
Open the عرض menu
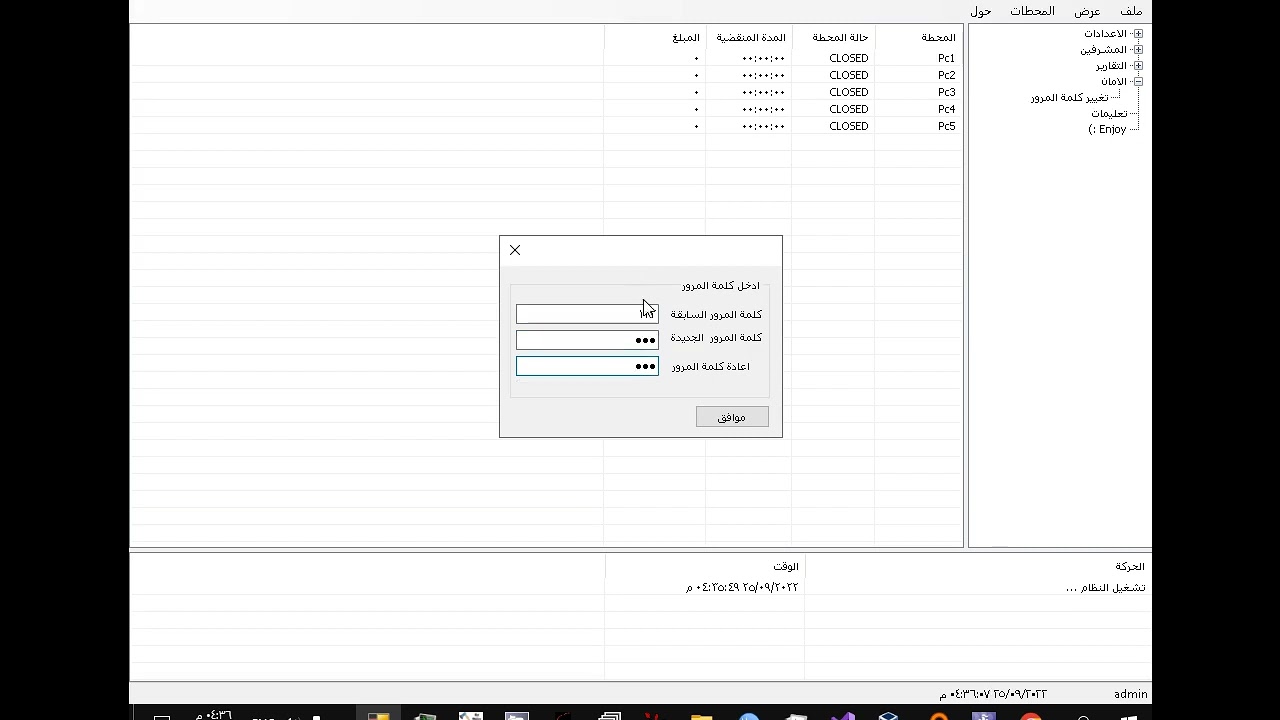[1087, 11]
